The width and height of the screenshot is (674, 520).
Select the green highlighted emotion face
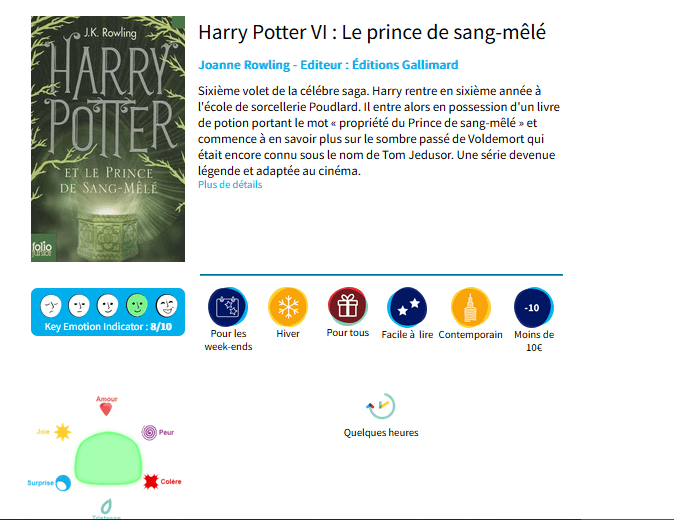[x=137, y=306]
